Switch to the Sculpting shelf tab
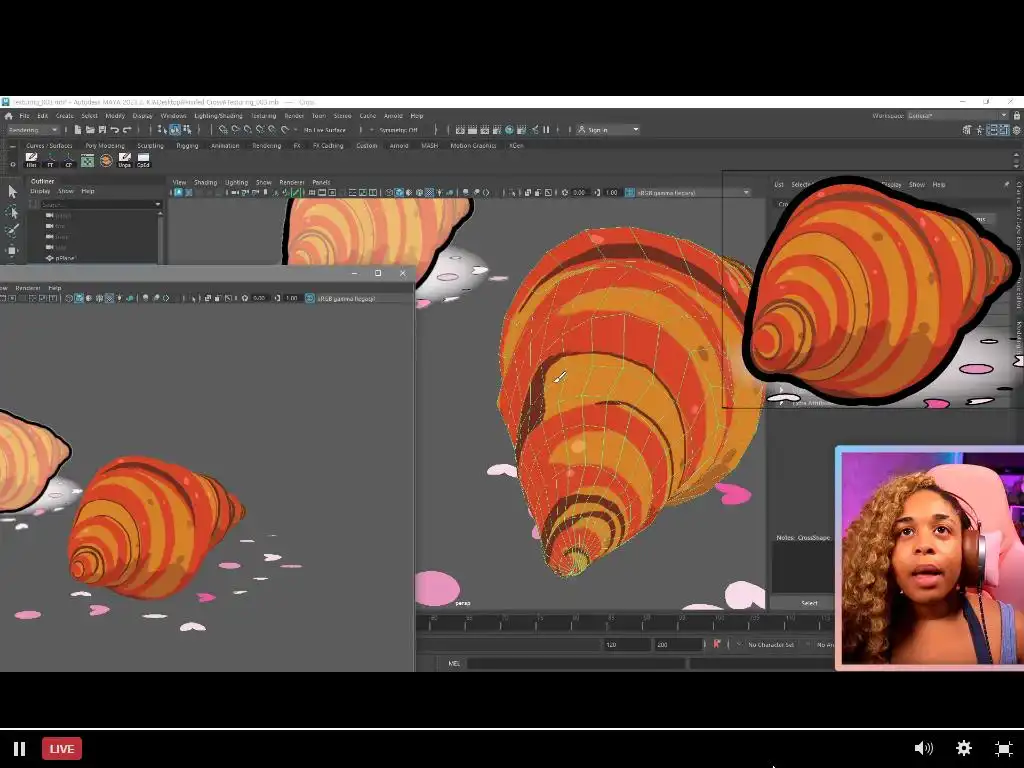The height and width of the screenshot is (768, 1024). tap(150, 146)
